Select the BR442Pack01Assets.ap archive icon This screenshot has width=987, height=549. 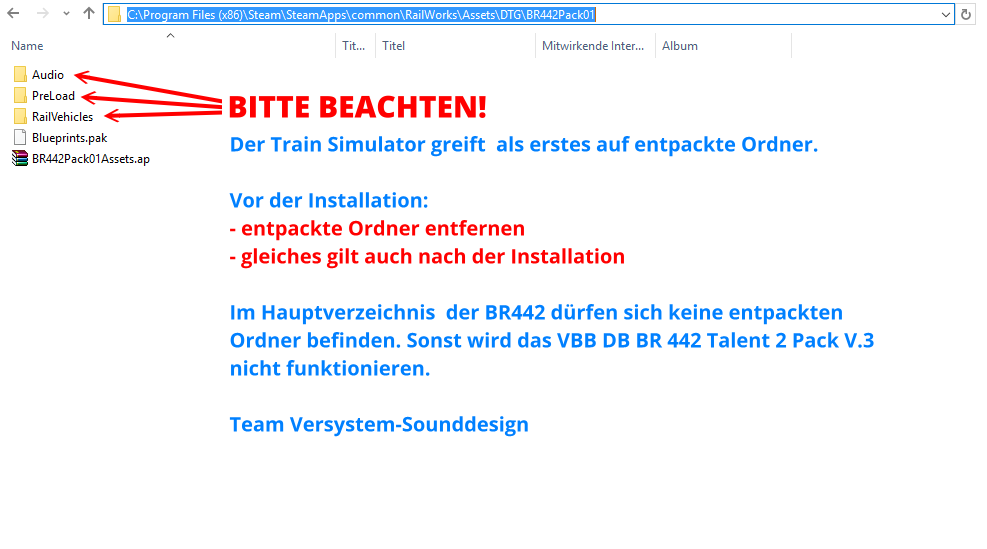click(x=20, y=159)
